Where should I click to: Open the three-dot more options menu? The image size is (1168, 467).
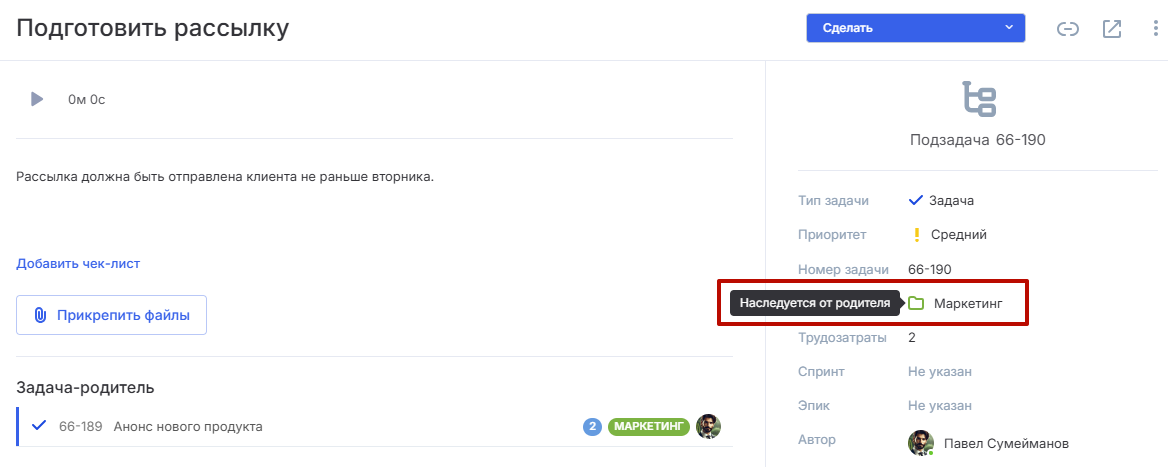click(1155, 29)
